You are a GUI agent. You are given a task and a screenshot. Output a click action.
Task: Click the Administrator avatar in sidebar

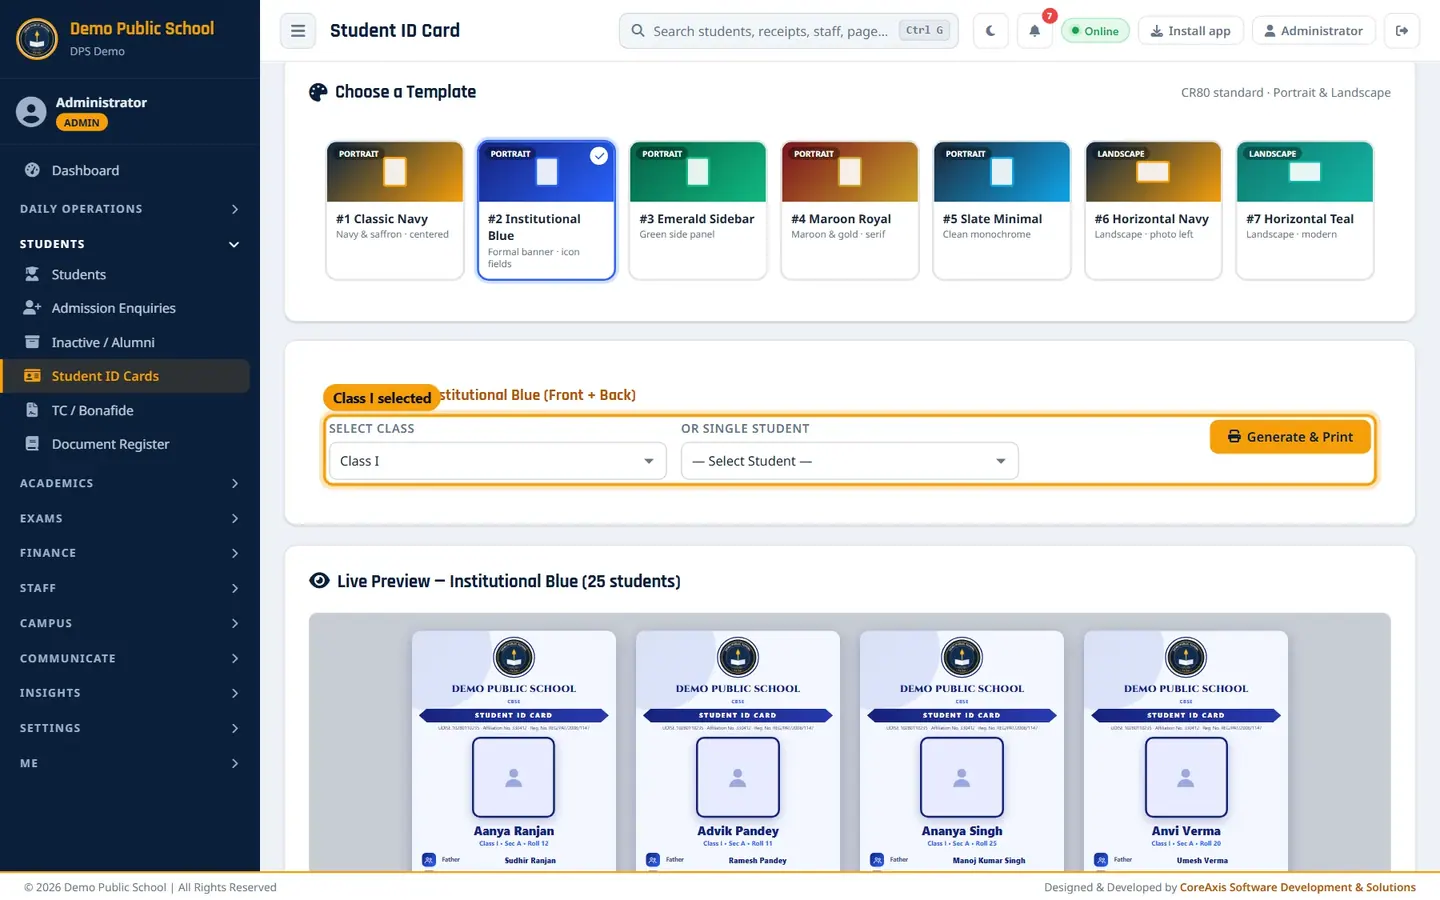click(31, 112)
